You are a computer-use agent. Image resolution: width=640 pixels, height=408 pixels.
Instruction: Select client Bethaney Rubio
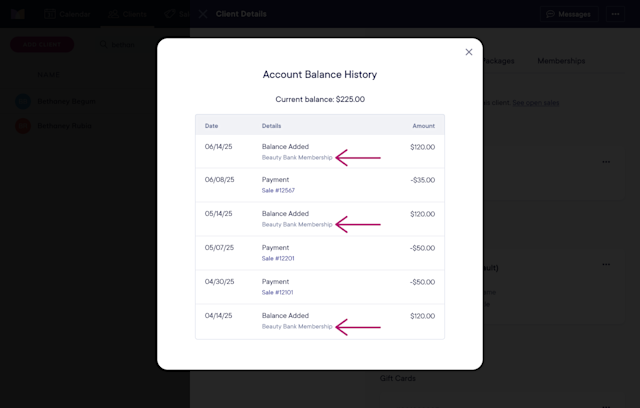click(x=64, y=126)
